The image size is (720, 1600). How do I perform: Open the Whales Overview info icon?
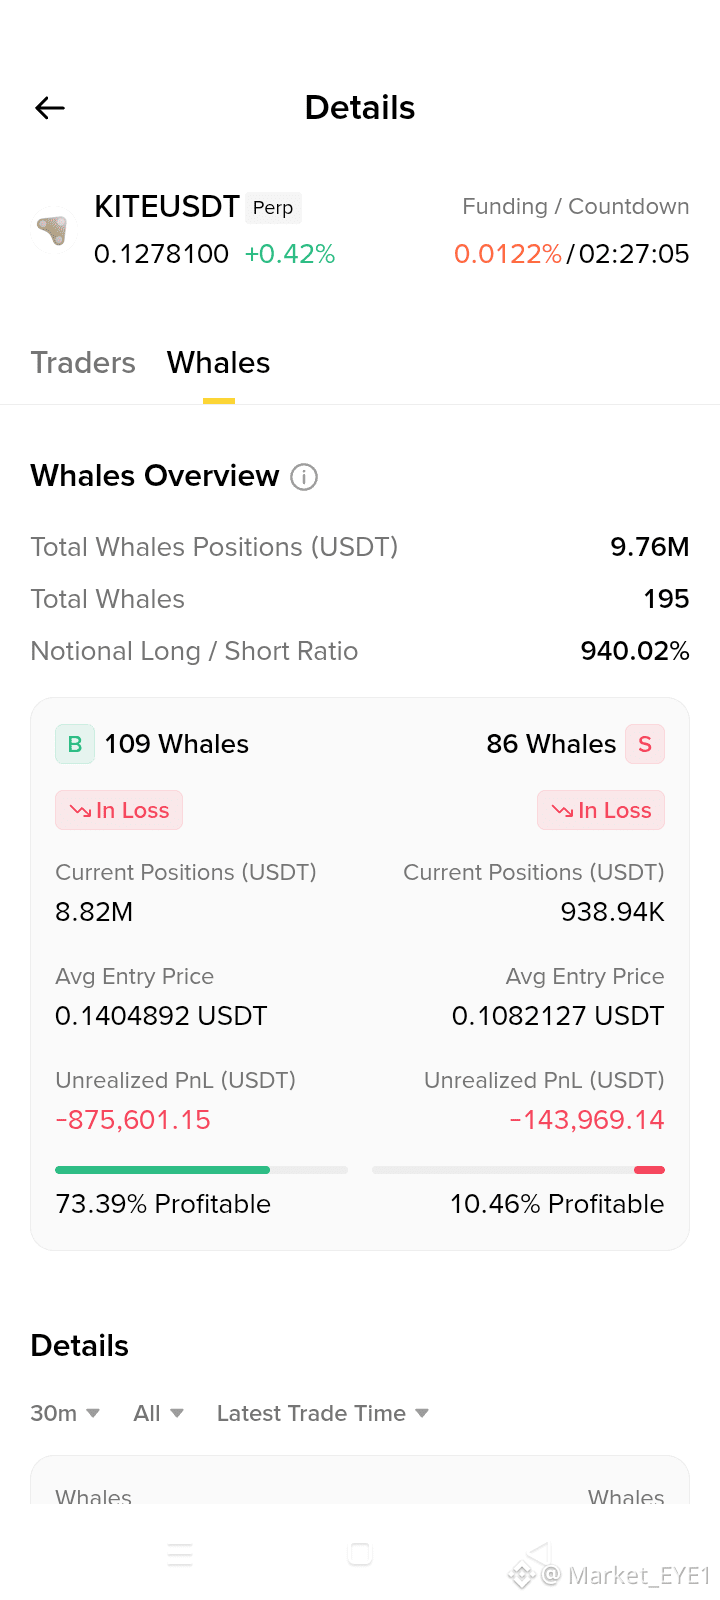[304, 477]
